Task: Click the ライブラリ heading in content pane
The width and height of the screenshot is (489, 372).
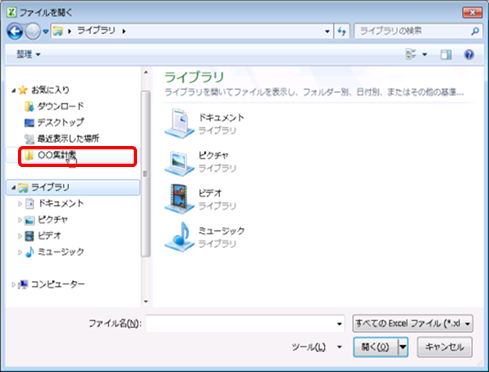Action: [x=194, y=77]
